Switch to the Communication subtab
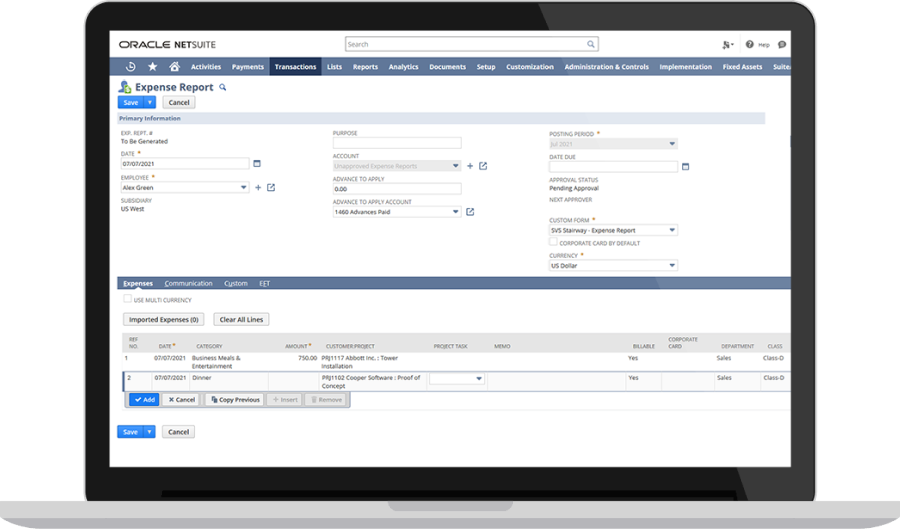The image size is (900, 529). pyautogui.click(x=188, y=283)
